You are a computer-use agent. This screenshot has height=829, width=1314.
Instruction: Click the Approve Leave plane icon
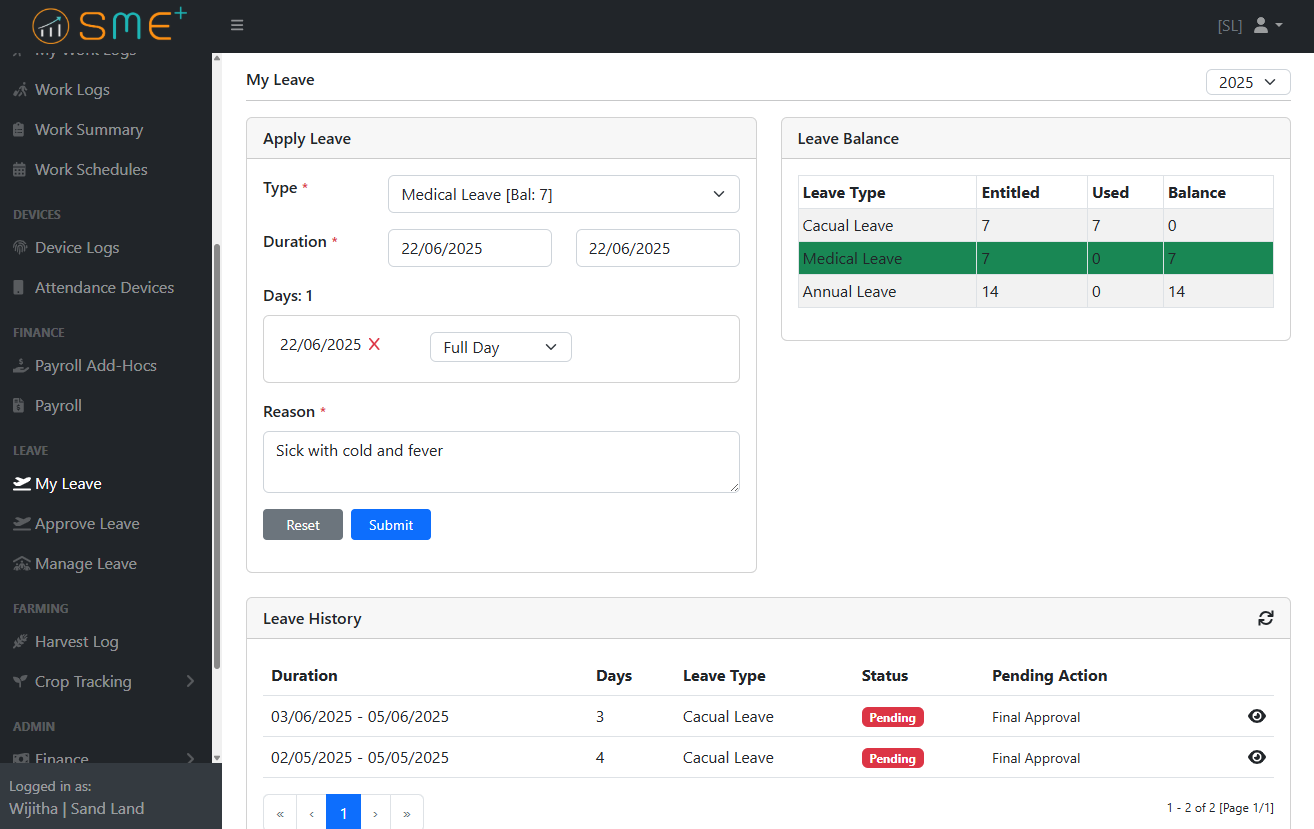[21, 523]
